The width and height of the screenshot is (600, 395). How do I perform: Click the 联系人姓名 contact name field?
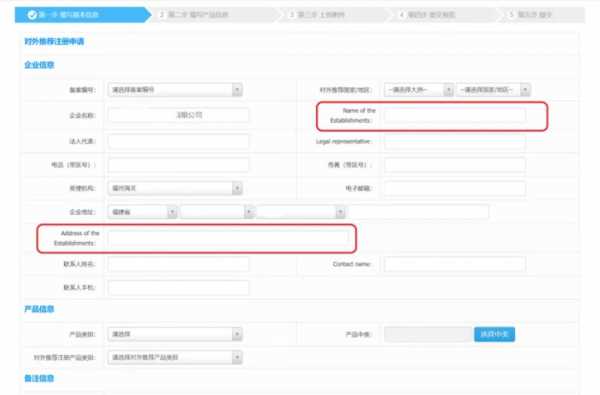178,264
